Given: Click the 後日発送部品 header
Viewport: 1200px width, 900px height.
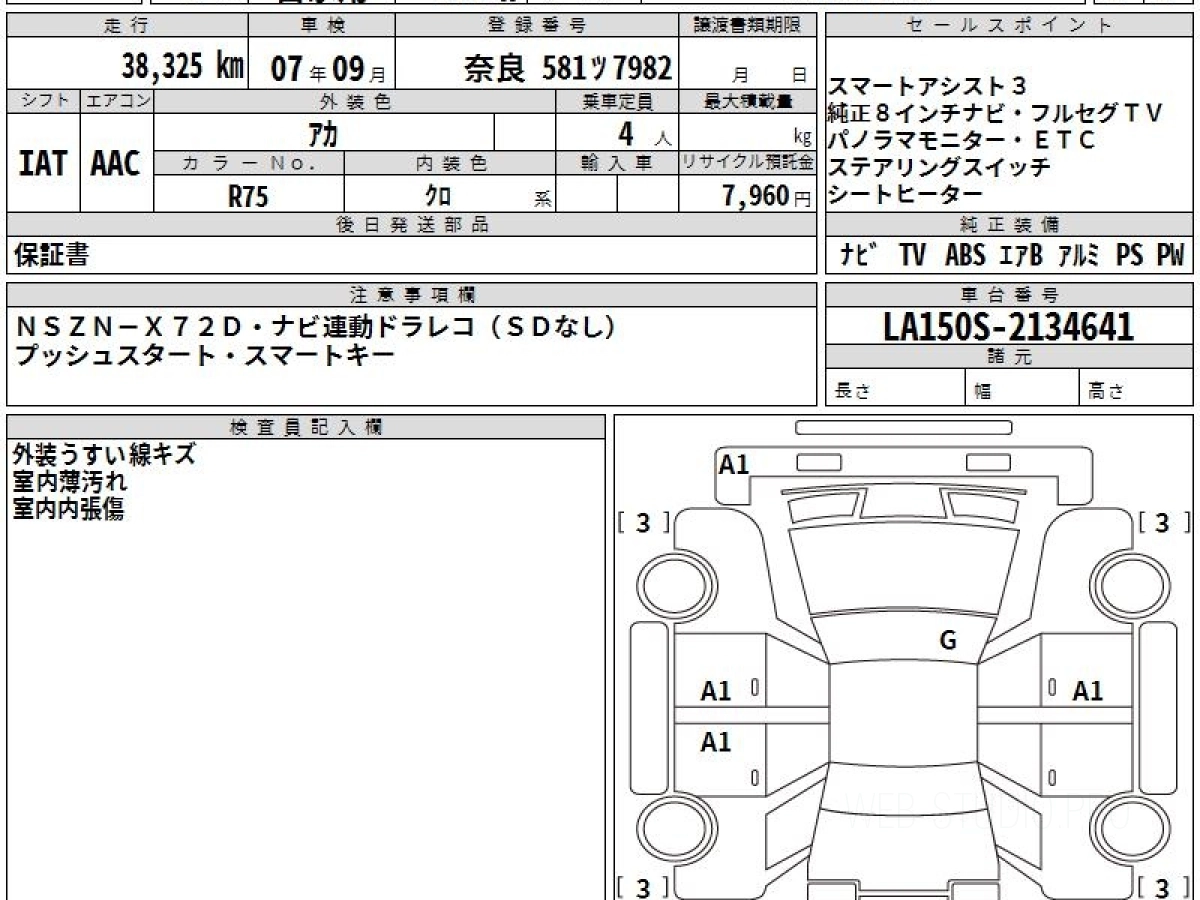Looking at the screenshot, I should coord(411,225).
